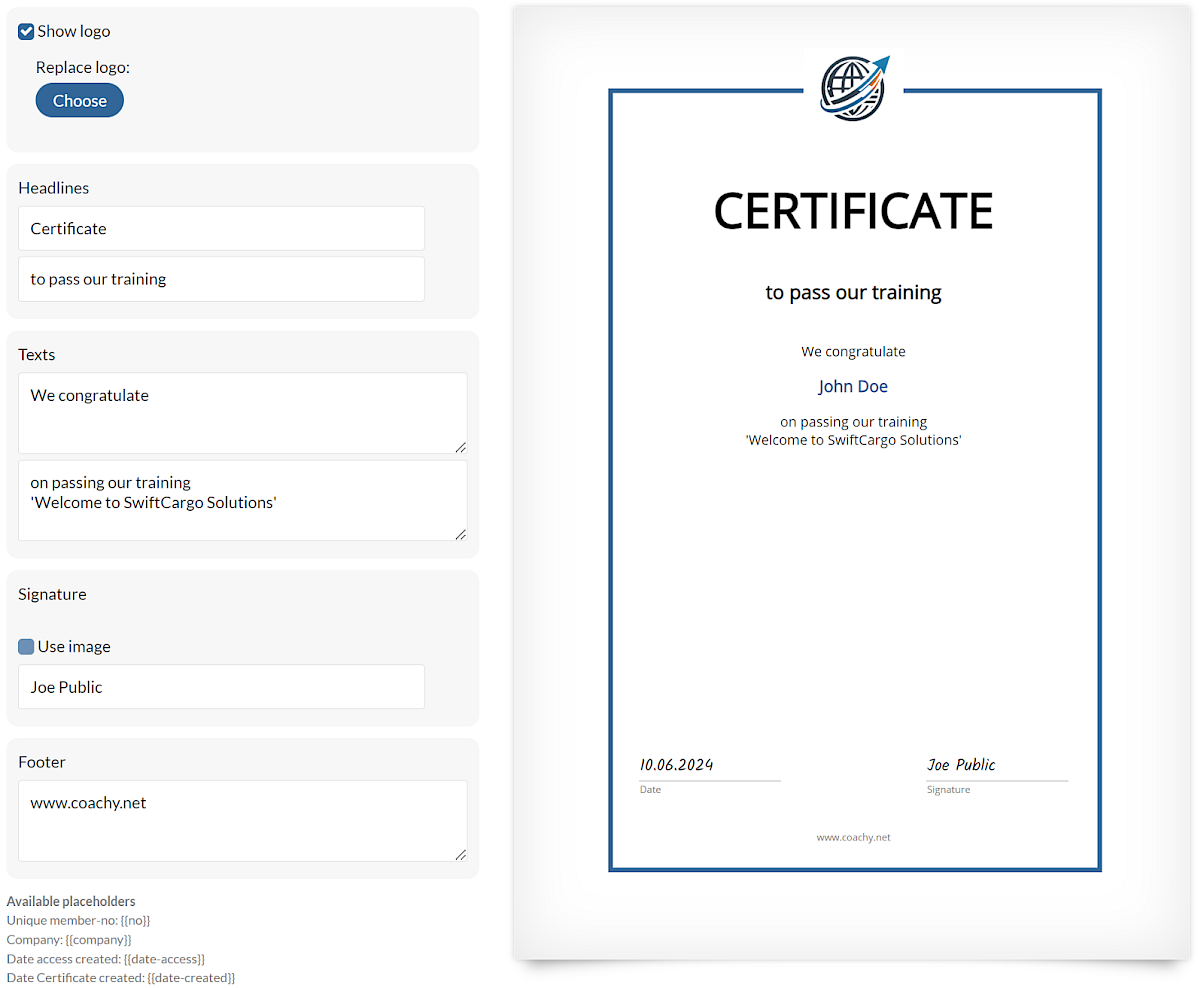Image resolution: width=1204 pixels, height=988 pixels.
Task: Click the {{date-created}} placeholder line
Action: [121, 978]
